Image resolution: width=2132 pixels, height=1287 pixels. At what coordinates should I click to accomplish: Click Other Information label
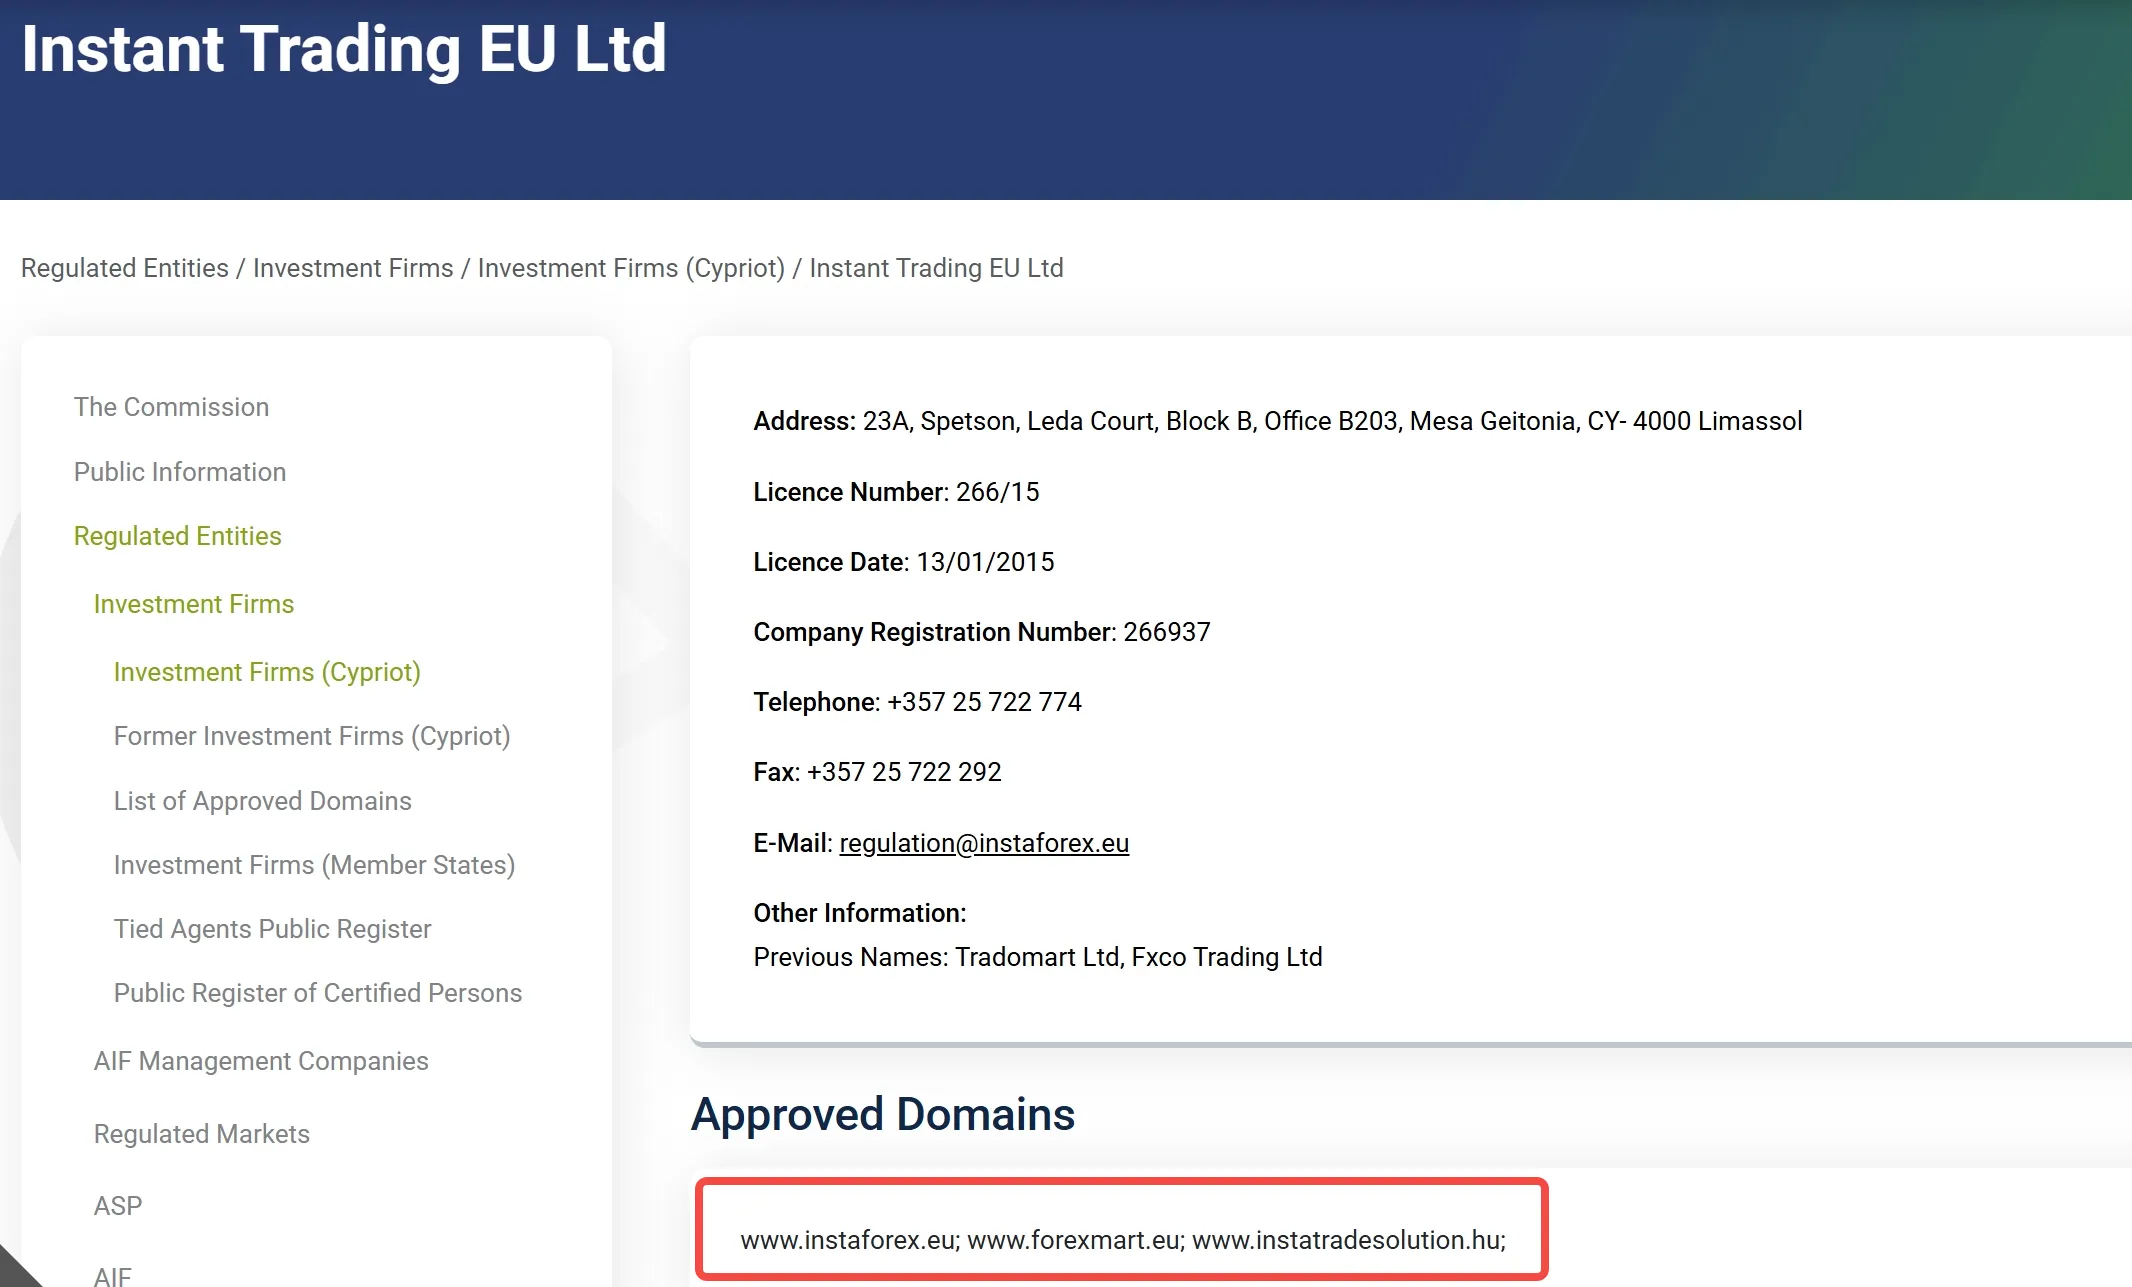[860, 913]
